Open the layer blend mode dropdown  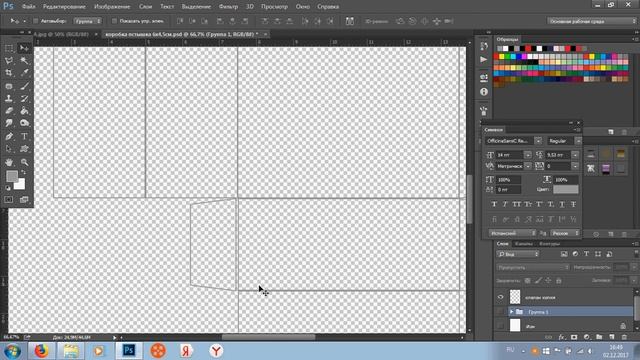click(x=533, y=267)
